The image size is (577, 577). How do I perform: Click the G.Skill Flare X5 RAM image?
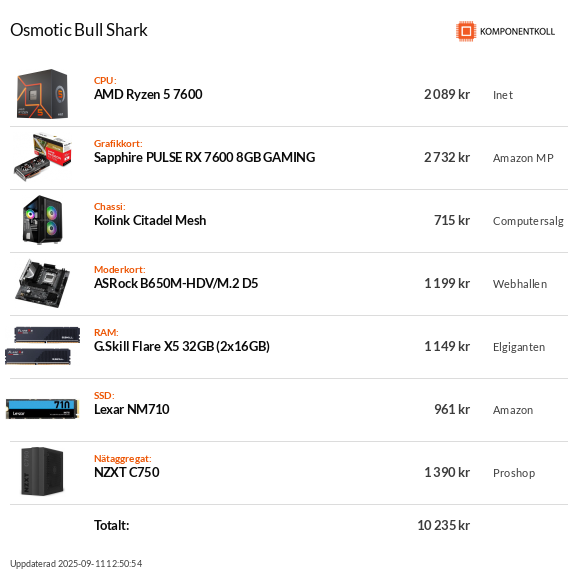click(x=42, y=346)
